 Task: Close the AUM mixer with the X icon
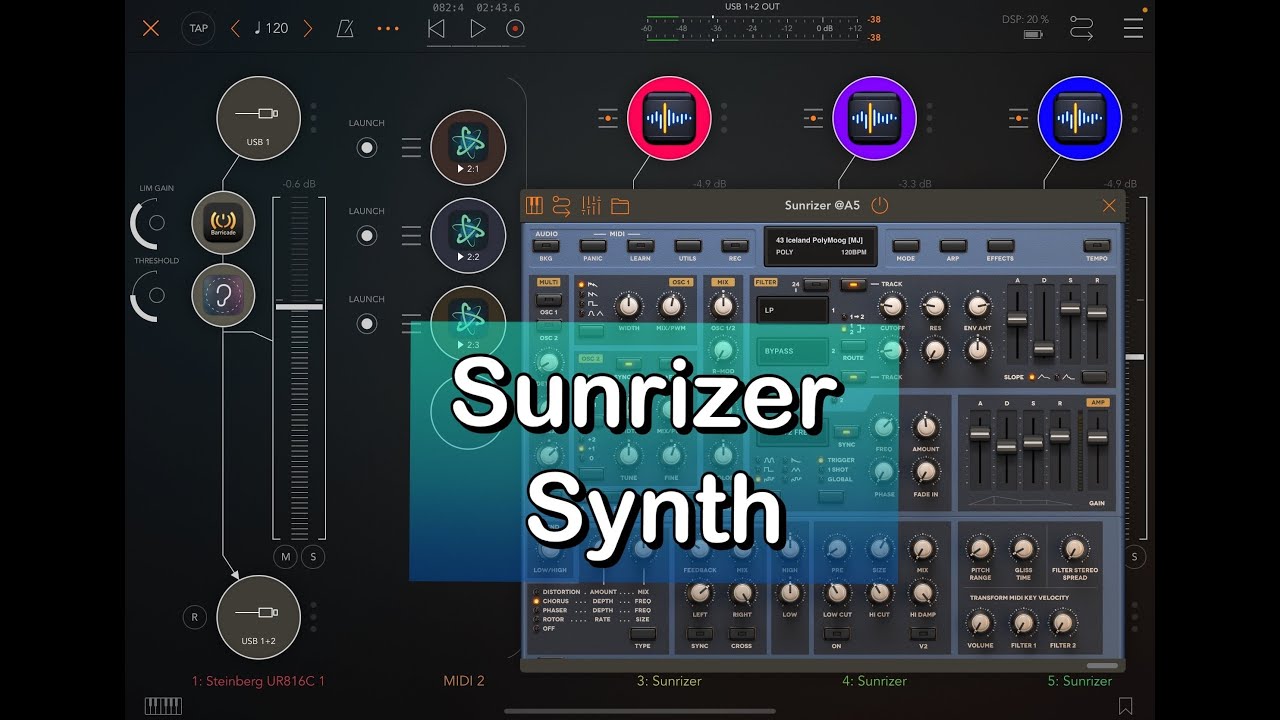pyautogui.click(x=151, y=28)
